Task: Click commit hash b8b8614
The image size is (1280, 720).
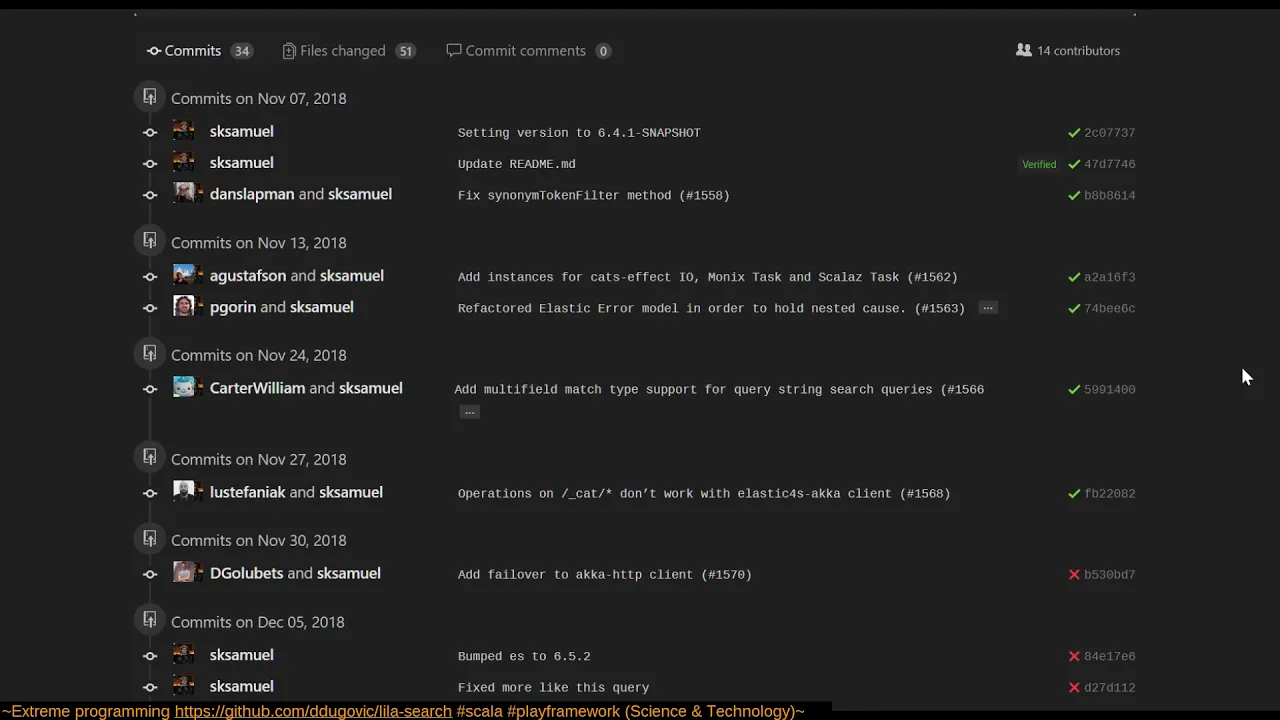Action: [1110, 196]
